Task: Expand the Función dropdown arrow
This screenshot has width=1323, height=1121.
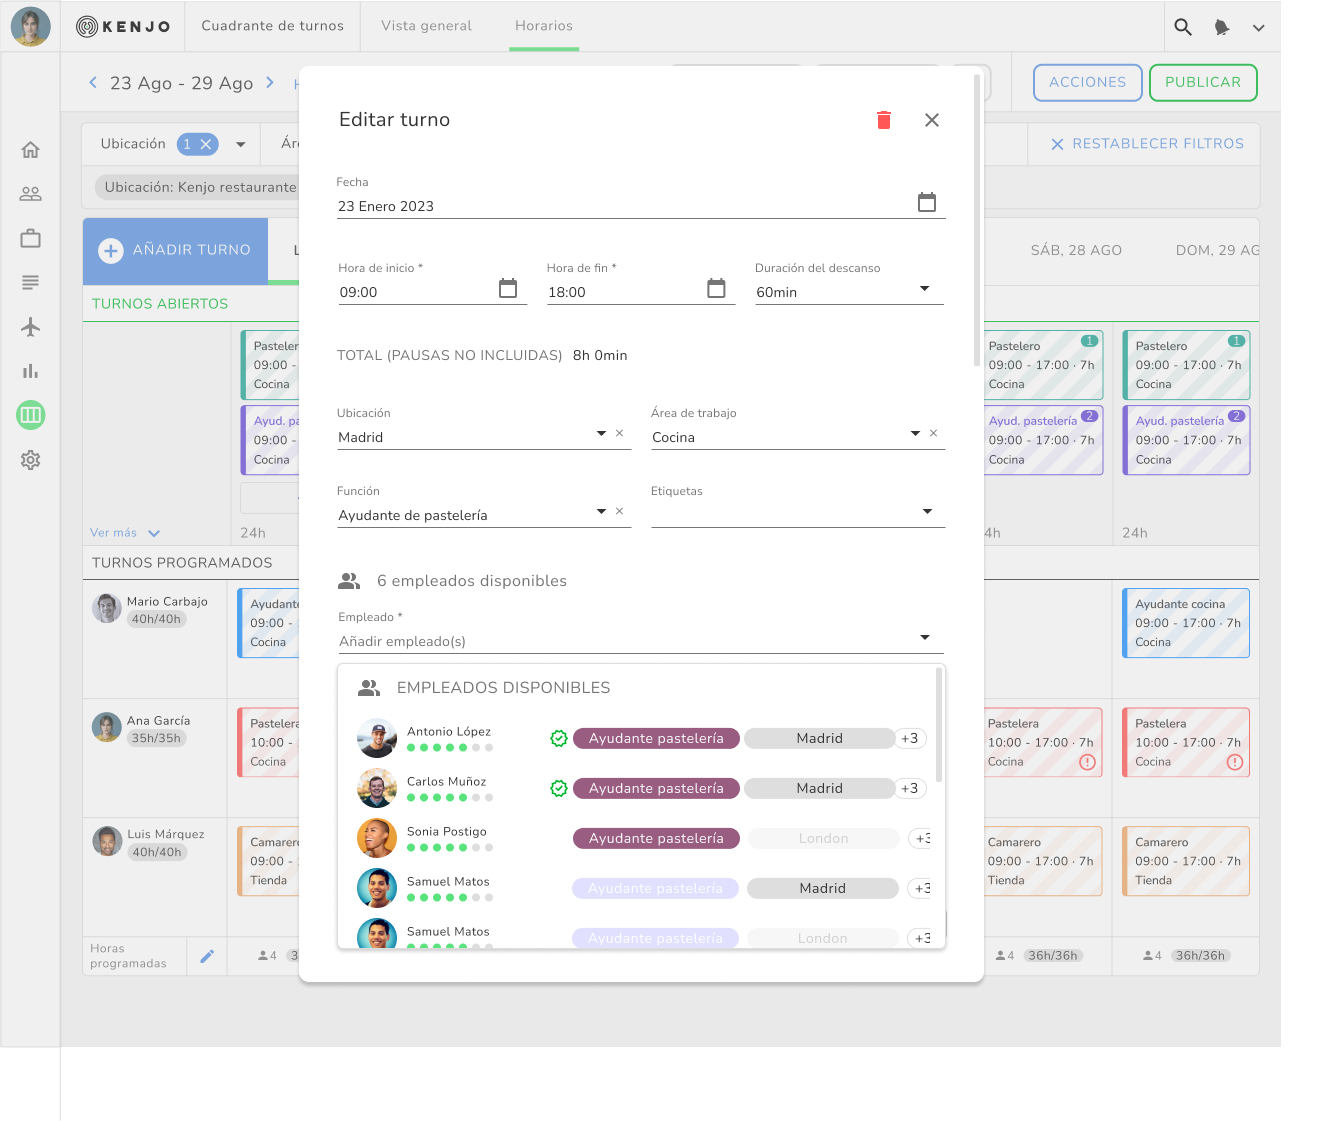Action: [x=601, y=511]
